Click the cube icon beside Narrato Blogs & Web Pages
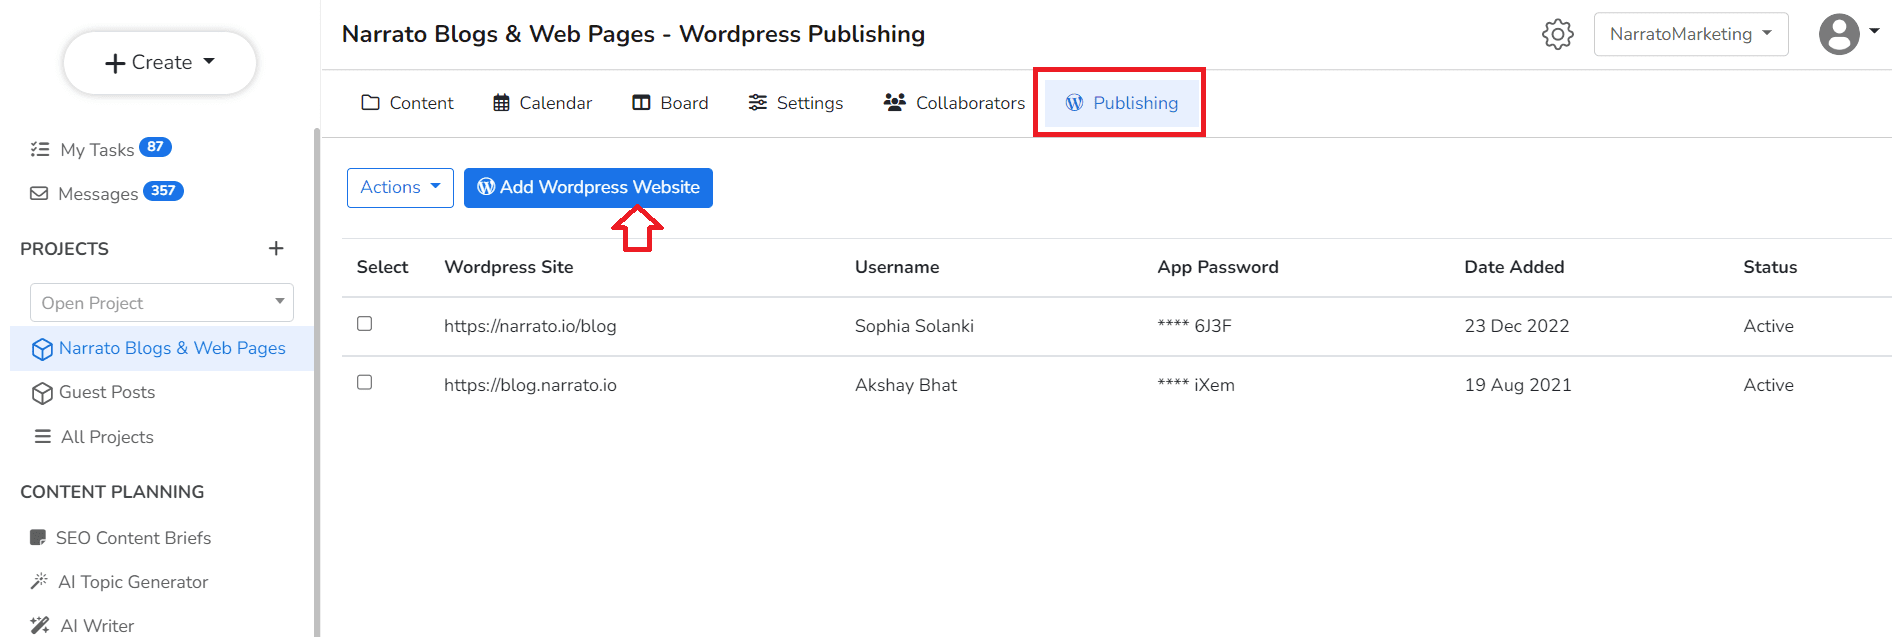 (x=42, y=349)
